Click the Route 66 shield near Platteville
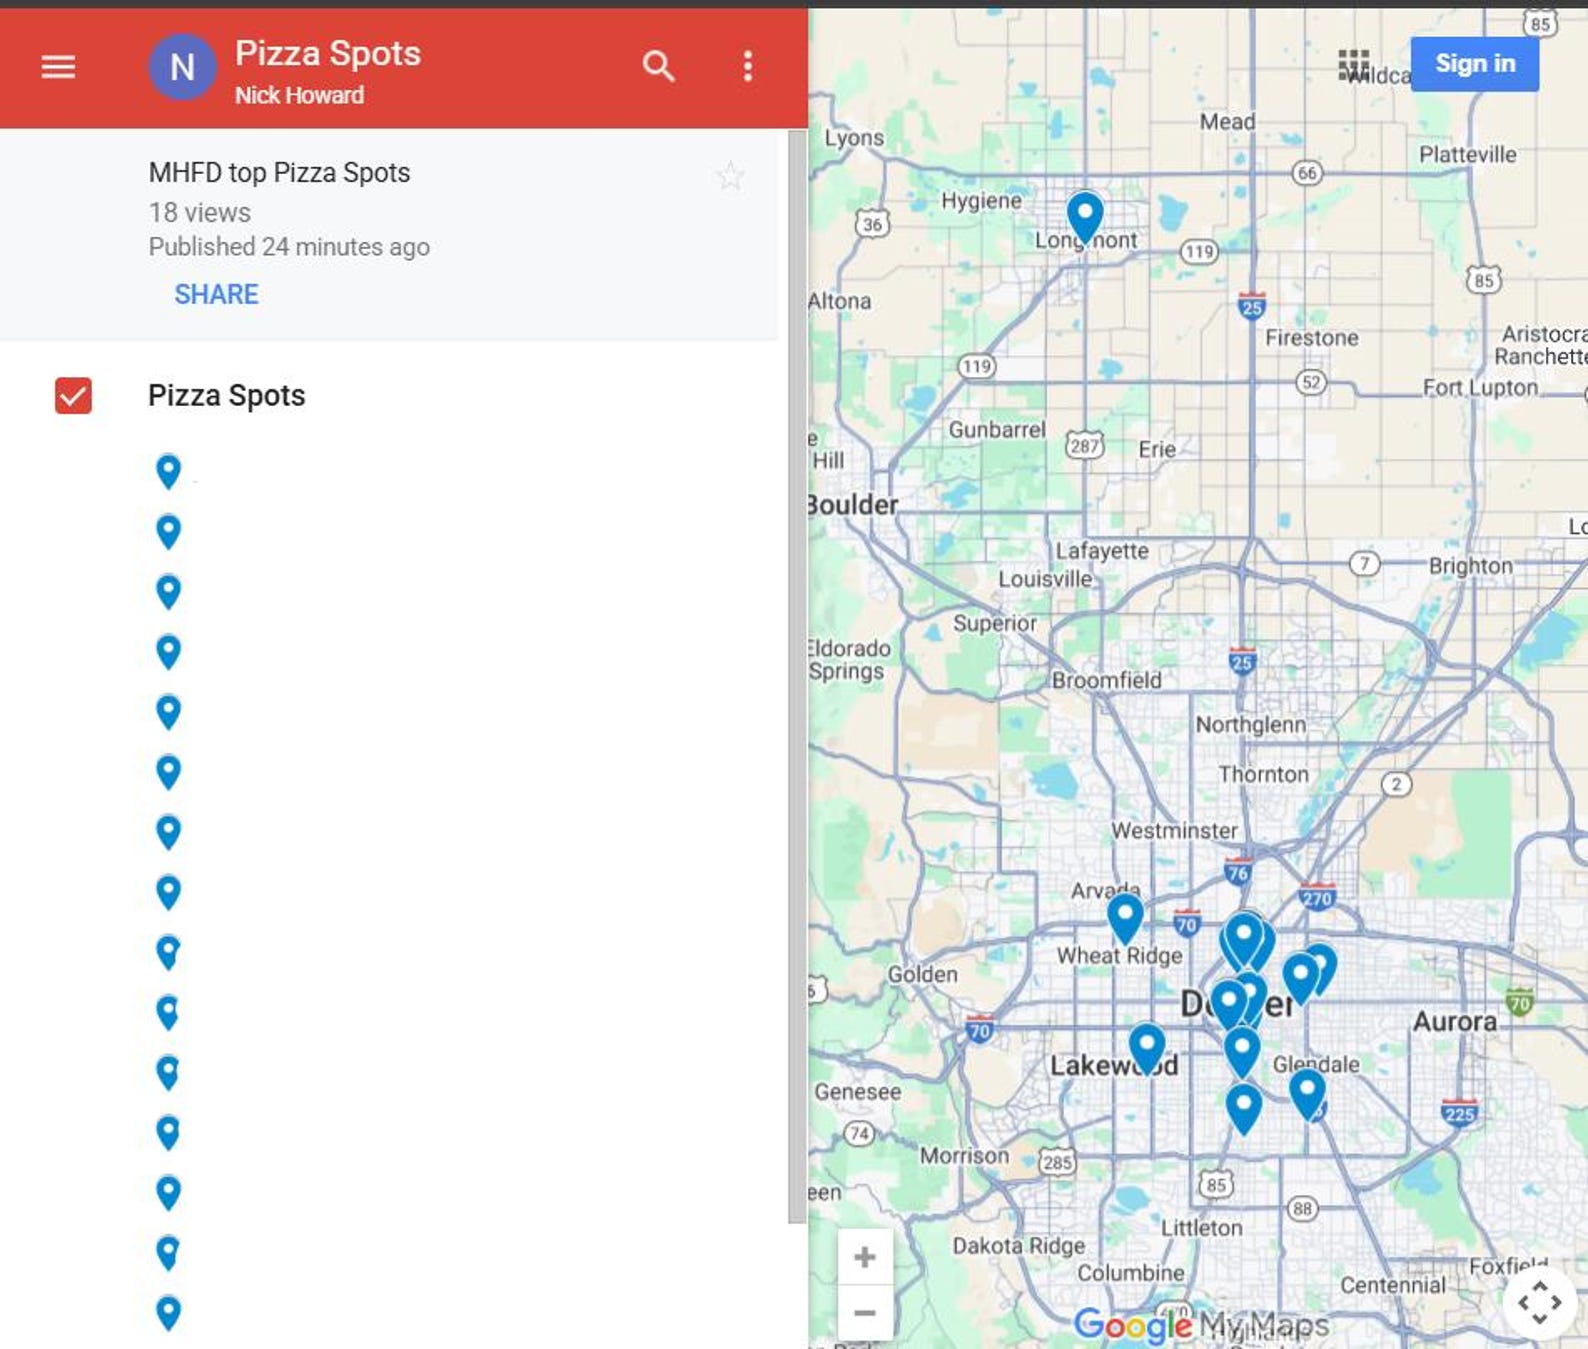The image size is (1588, 1349). click(x=1307, y=173)
